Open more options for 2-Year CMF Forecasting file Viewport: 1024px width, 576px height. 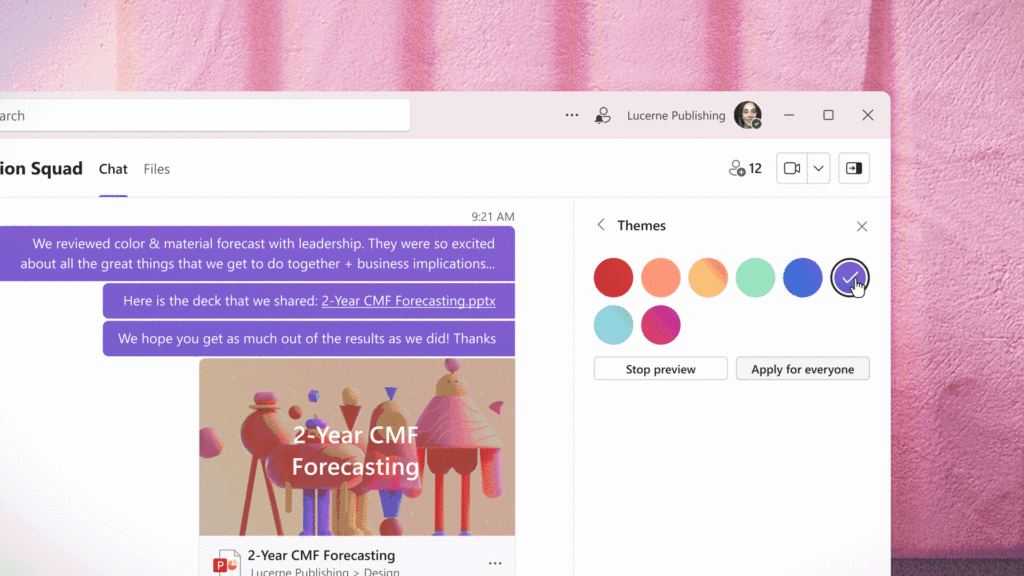click(494, 562)
